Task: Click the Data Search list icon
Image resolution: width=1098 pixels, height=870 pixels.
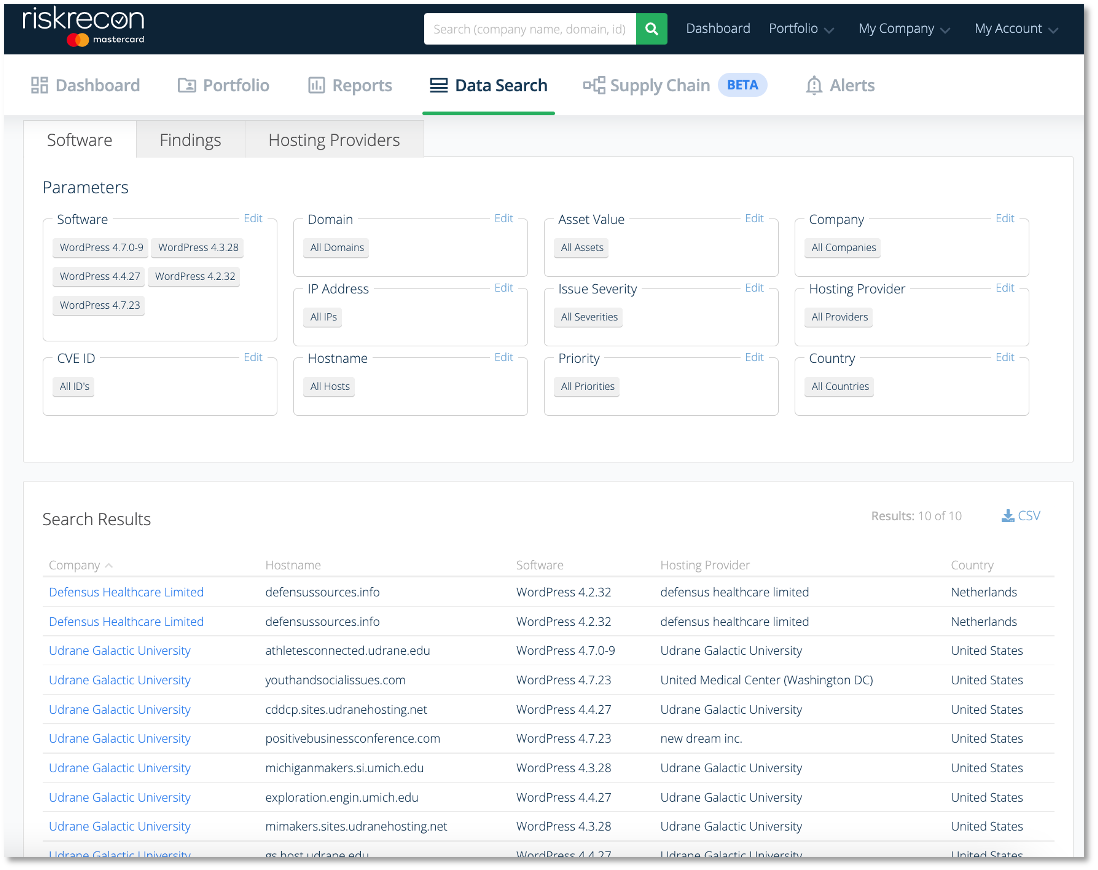Action: pyautogui.click(x=438, y=86)
